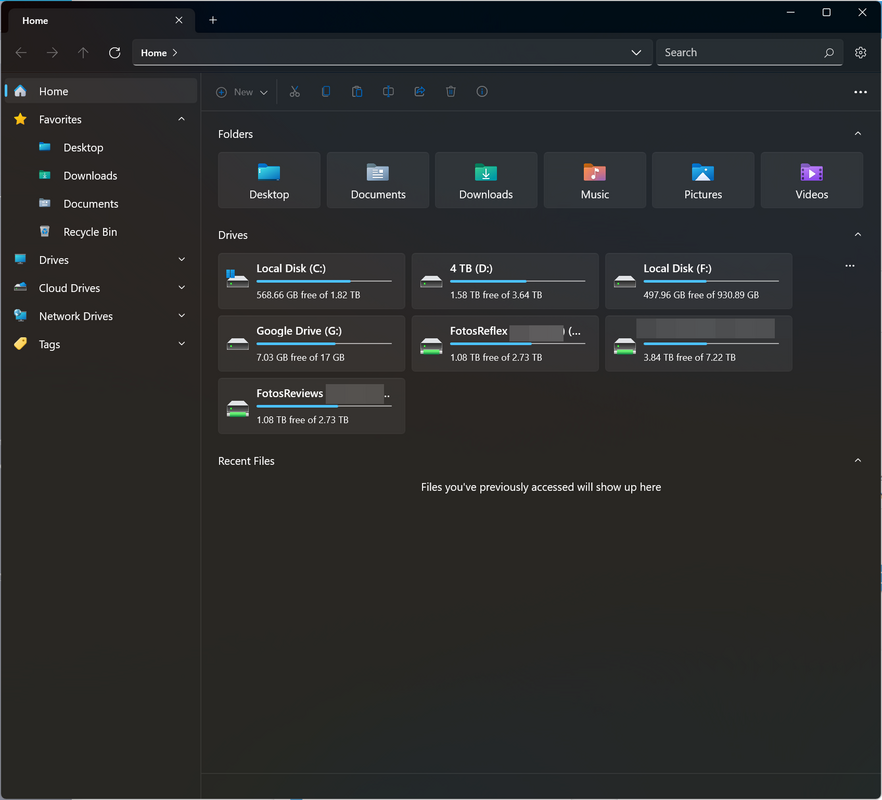Open the Documents folder card

[378, 180]
